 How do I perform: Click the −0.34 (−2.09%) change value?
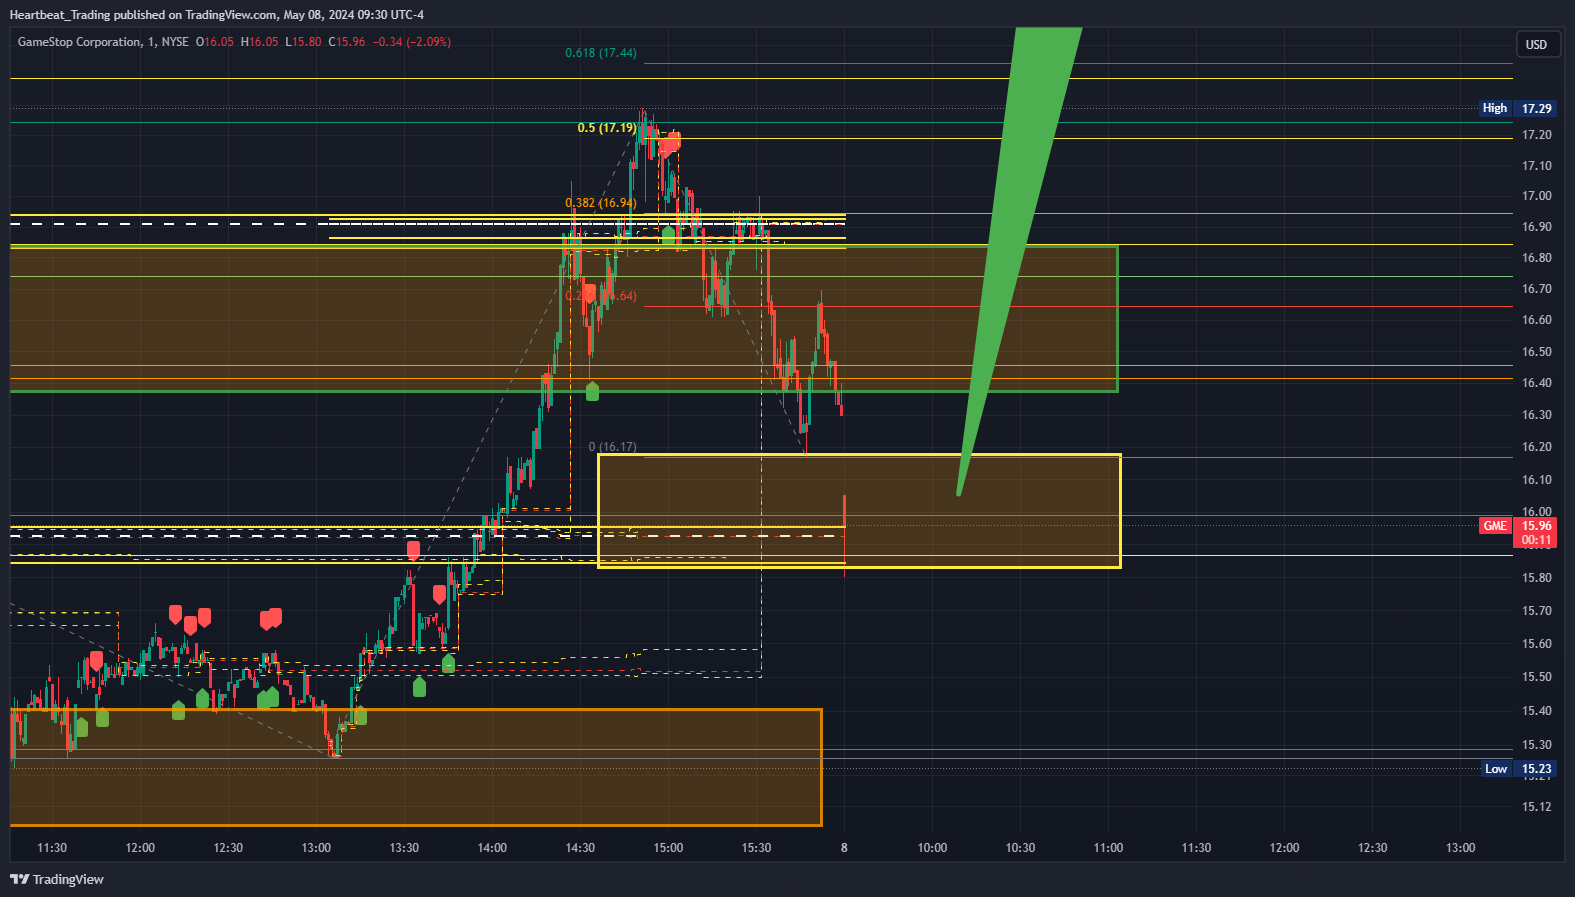pyautogui.click(x=412, y=42)
